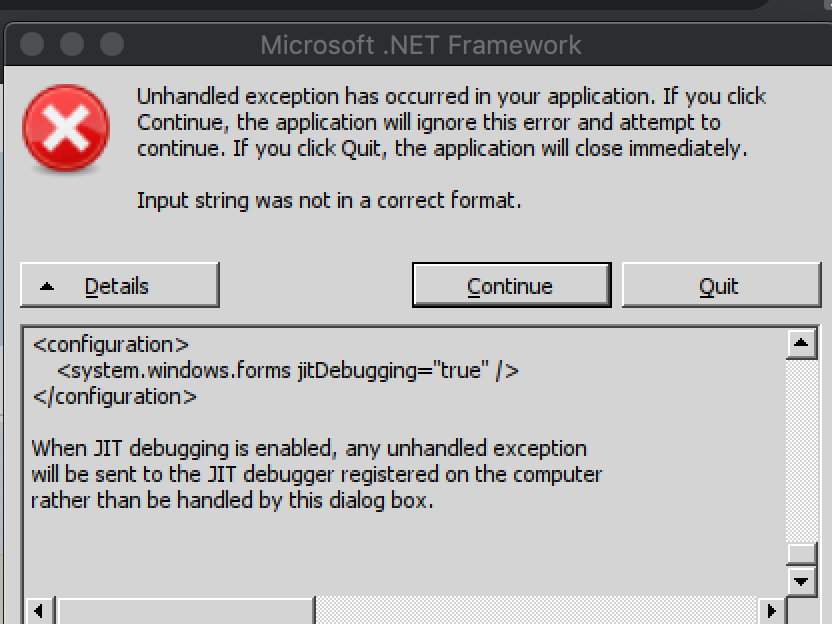832x624 pixels.
Task: Click the vertical scrollbar up arrow
Action: pyautogui.click(x=801, y=344)
